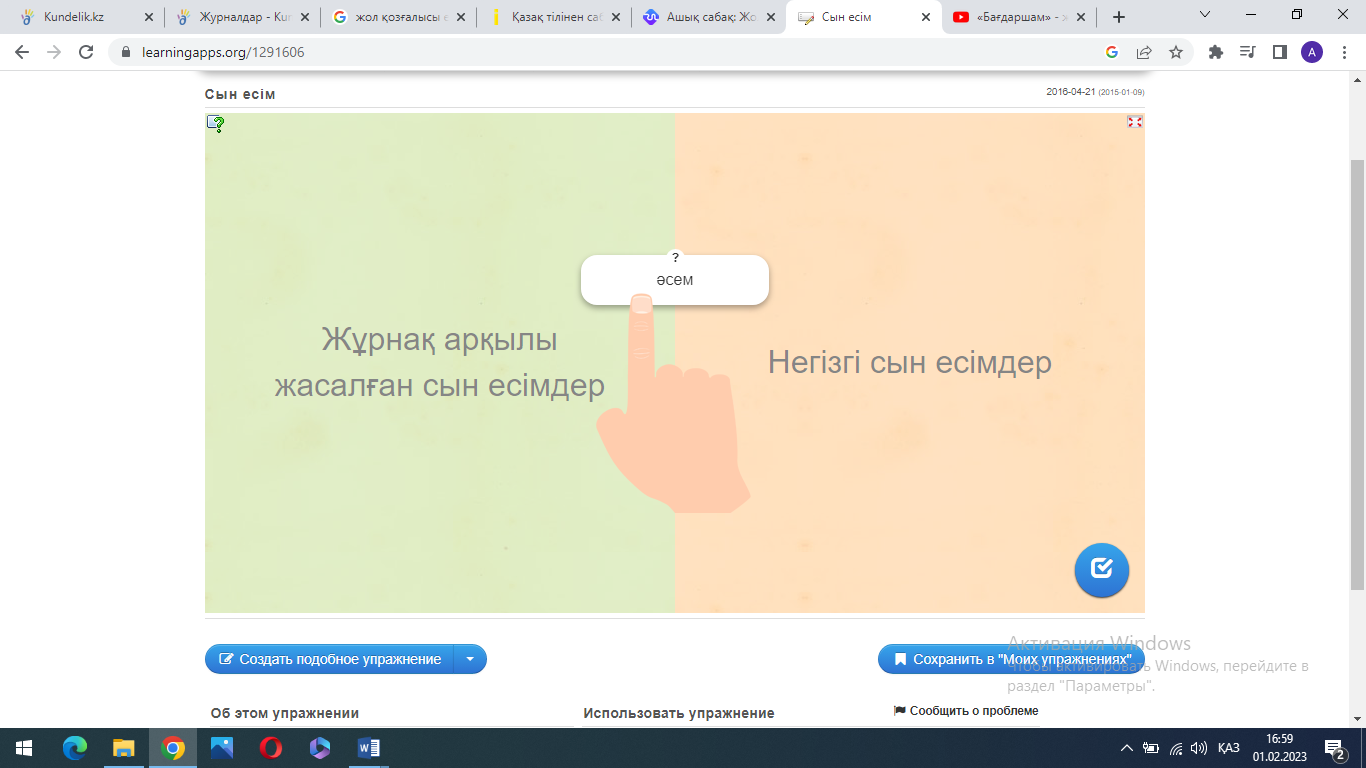The width and height of the screenshot is (1366, 768).
Task: Switch to the жол қозғалысы Google tab
Action: point(400,17)
